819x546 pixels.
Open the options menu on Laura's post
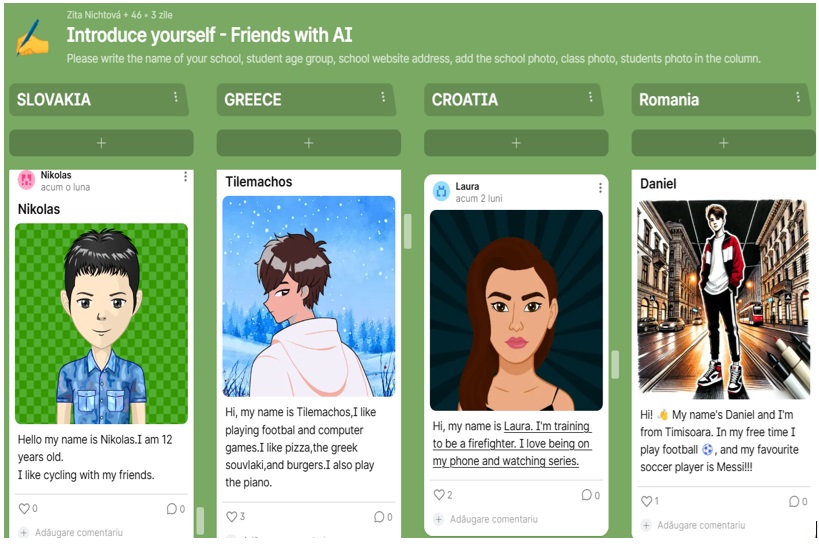tap(600, 188)
